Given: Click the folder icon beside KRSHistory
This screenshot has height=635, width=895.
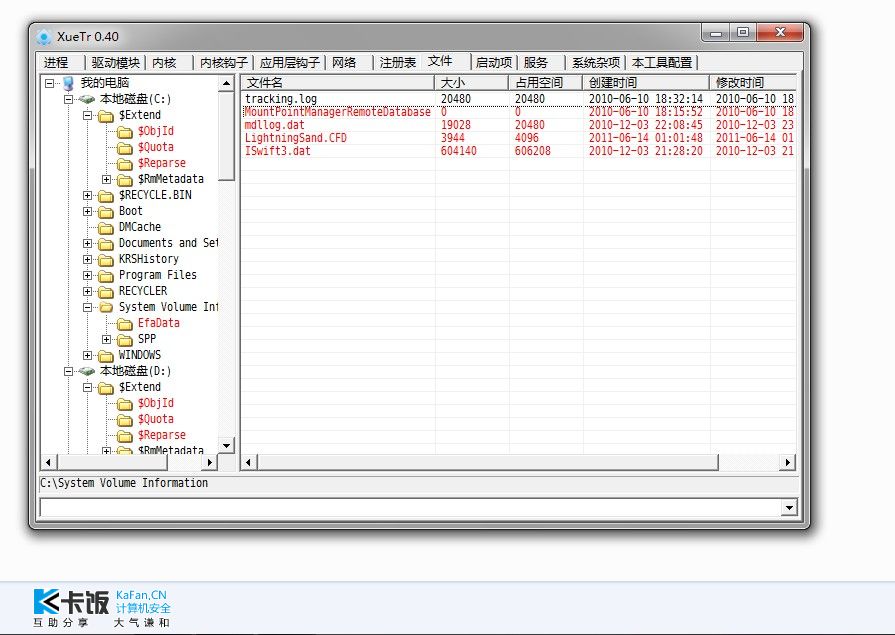Looking at the screenshot, I should coord(106,260).
